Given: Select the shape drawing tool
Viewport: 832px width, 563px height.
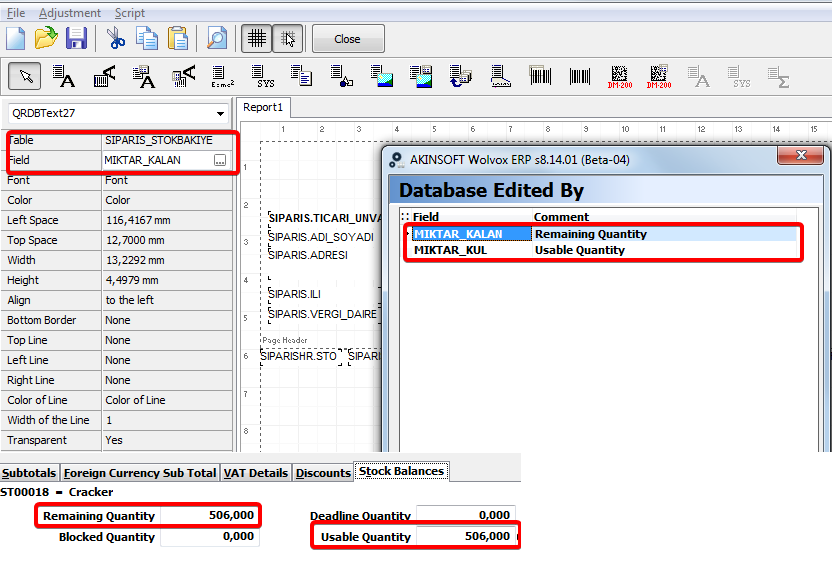Looking at the screenshot, I should pos(341,76).
